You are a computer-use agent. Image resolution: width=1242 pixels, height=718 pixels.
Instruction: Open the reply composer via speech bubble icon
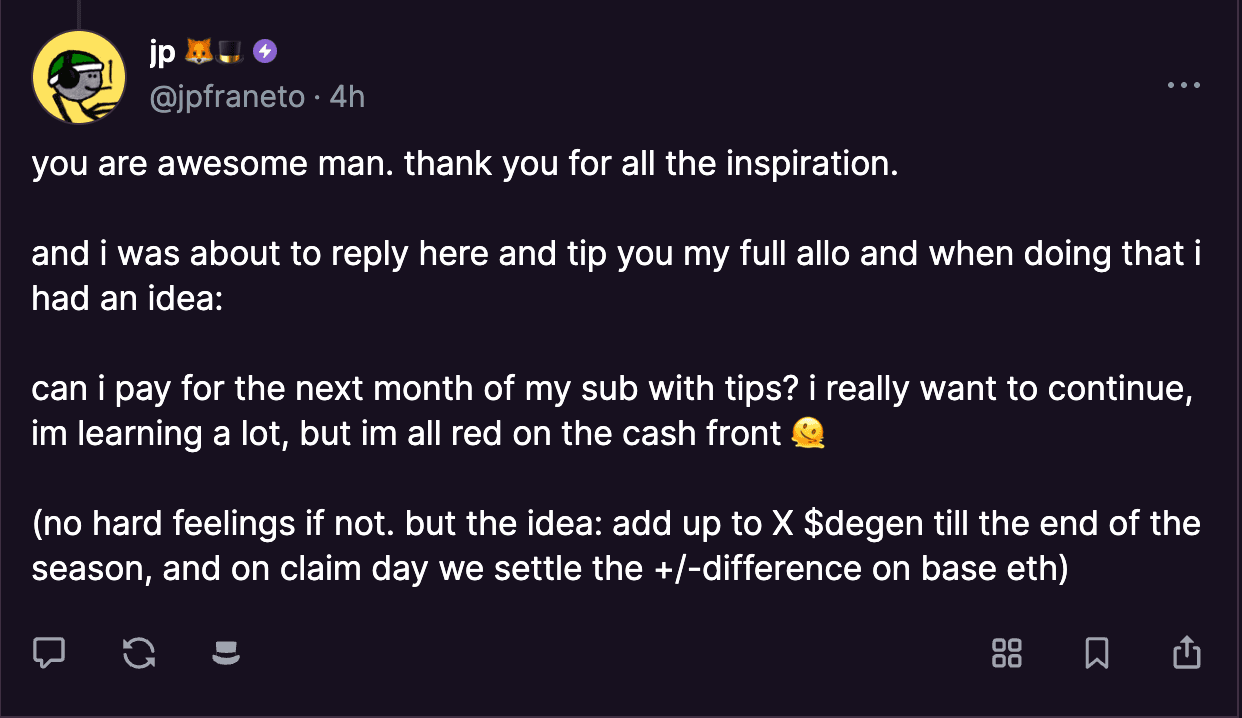(x=49, y=653)
